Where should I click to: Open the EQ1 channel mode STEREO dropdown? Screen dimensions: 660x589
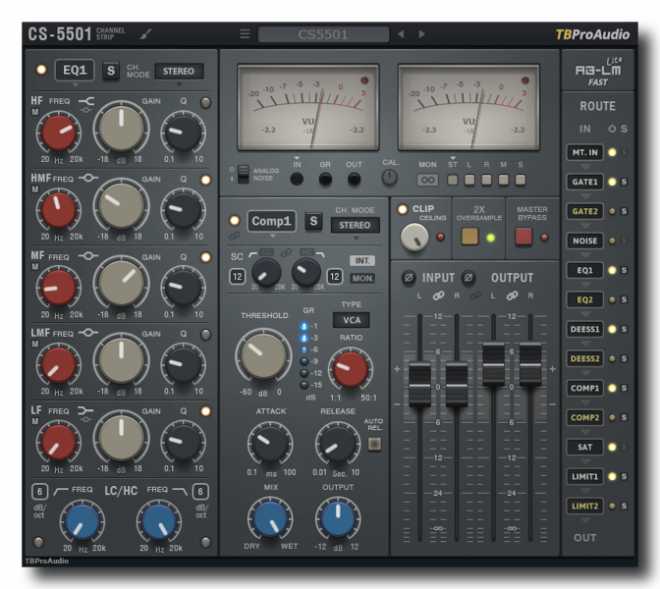[178, 71]
